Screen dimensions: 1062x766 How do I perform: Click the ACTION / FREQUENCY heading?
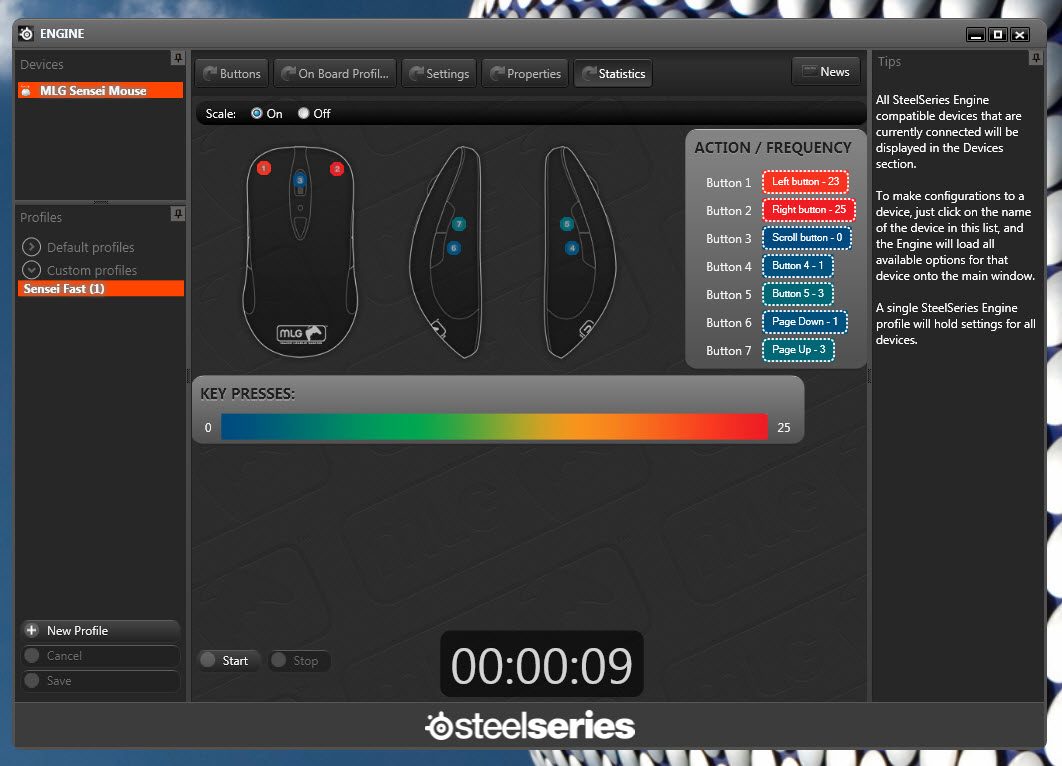[x=773, y=148]
